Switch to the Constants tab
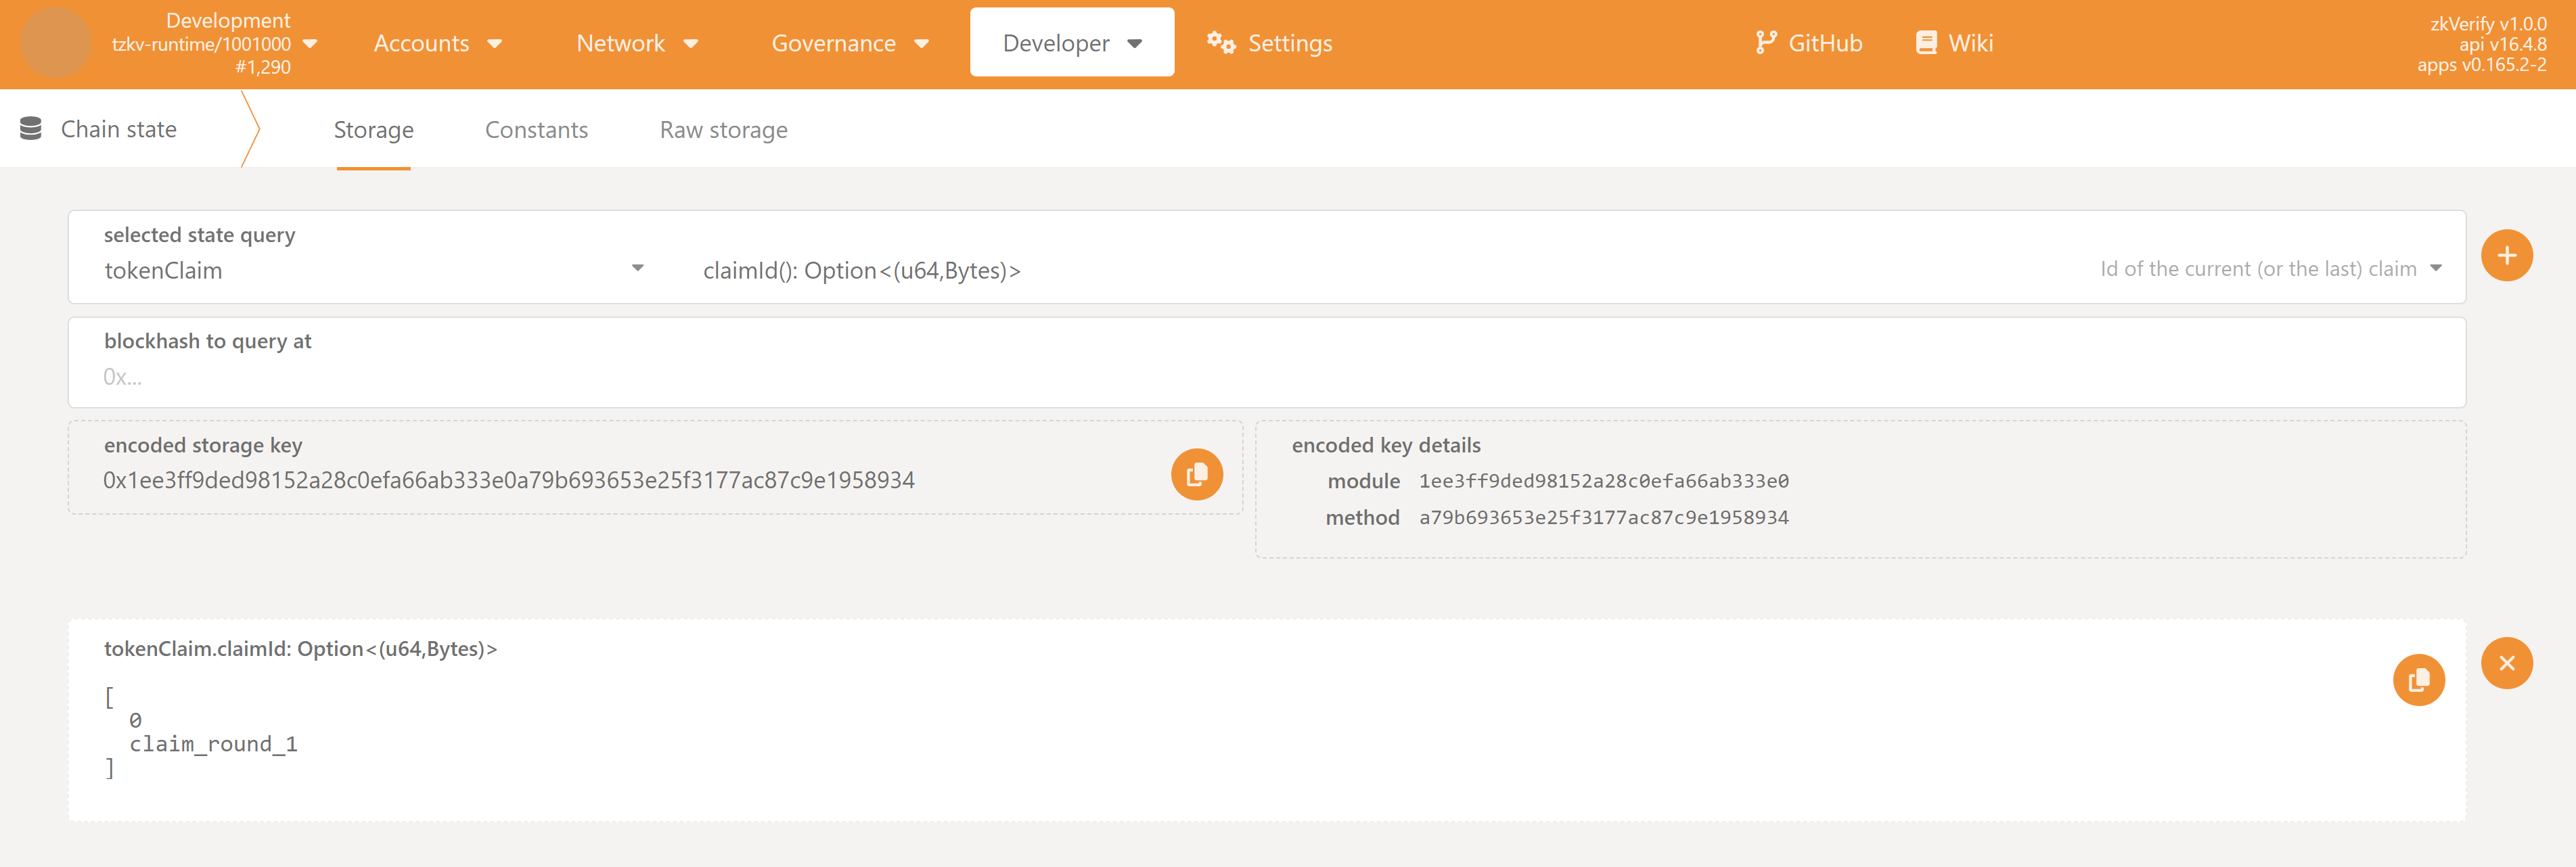The image size is (2576, 867). (536, 130)
